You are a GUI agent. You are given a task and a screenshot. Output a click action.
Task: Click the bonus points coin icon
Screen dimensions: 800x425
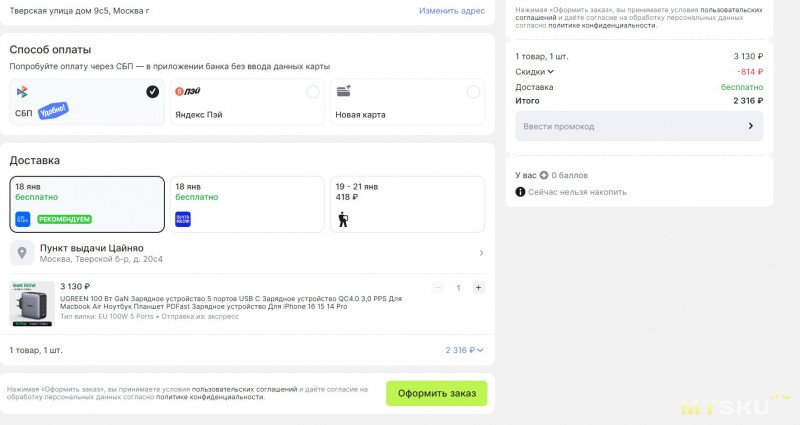point(543,175)
